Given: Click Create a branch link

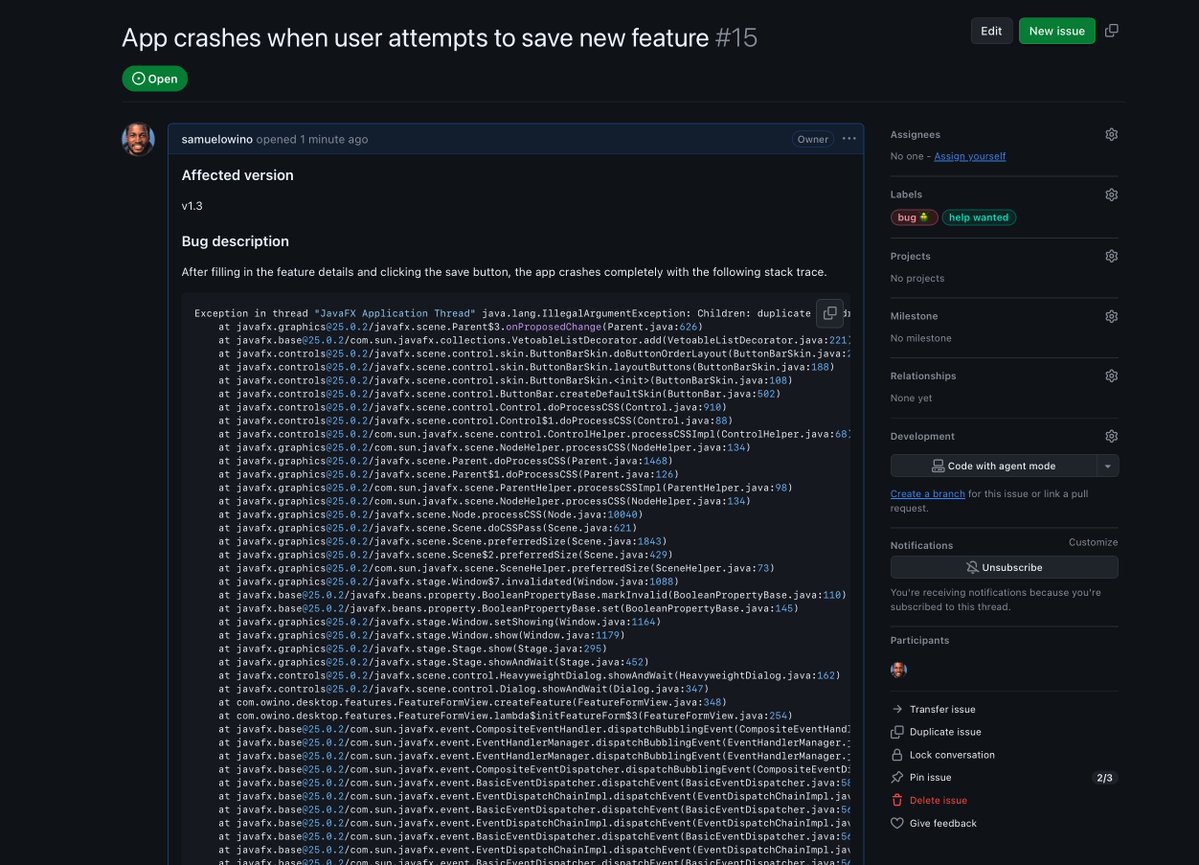Looking at the screenshot, I should [x=927, y=494].
